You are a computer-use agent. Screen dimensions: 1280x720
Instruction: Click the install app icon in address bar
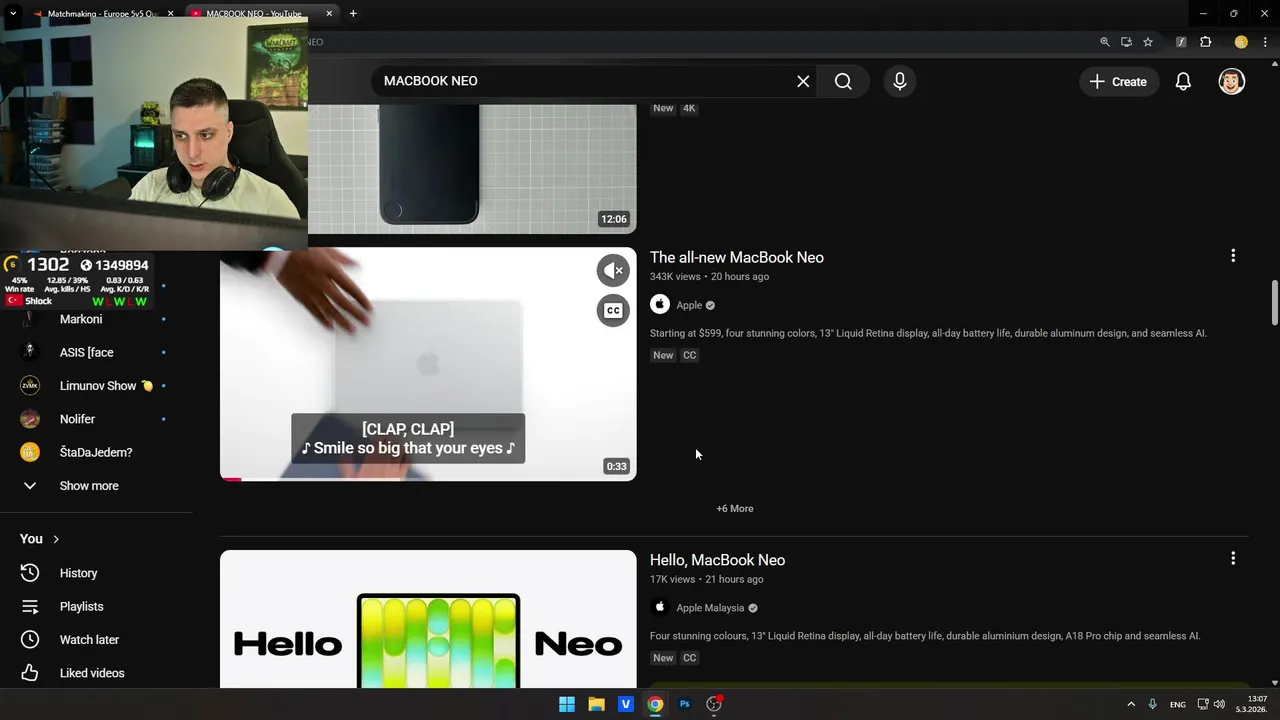[1126, 42]
